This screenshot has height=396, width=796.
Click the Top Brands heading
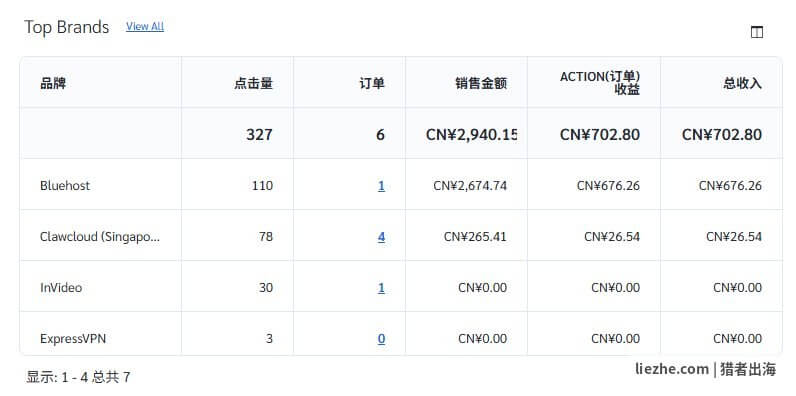pyautogui.click(x=67, y=27)
